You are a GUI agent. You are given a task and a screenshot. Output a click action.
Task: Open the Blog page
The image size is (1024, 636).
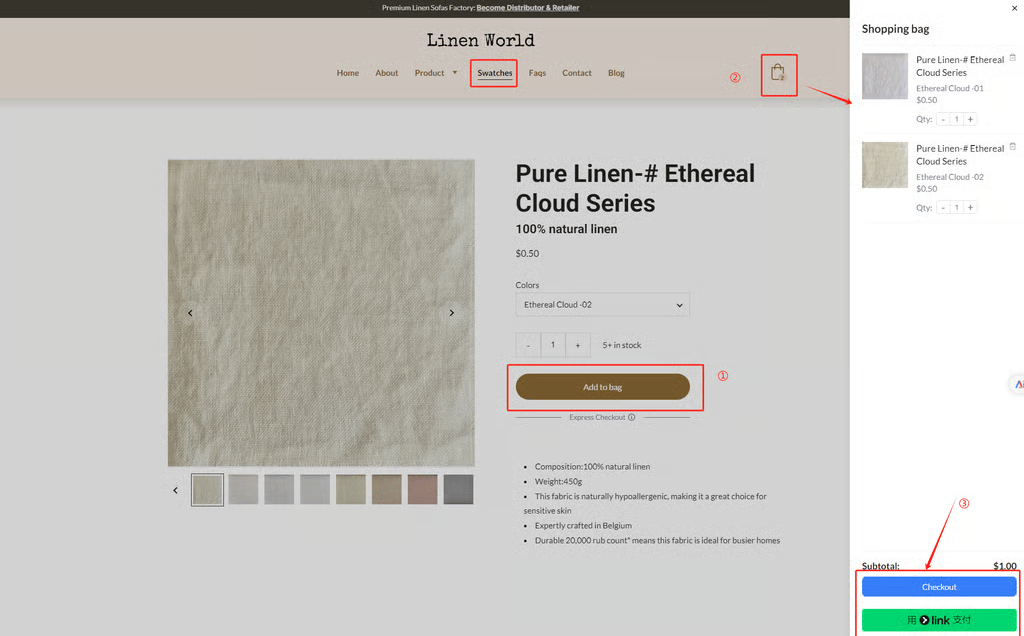tap(616, 73)
